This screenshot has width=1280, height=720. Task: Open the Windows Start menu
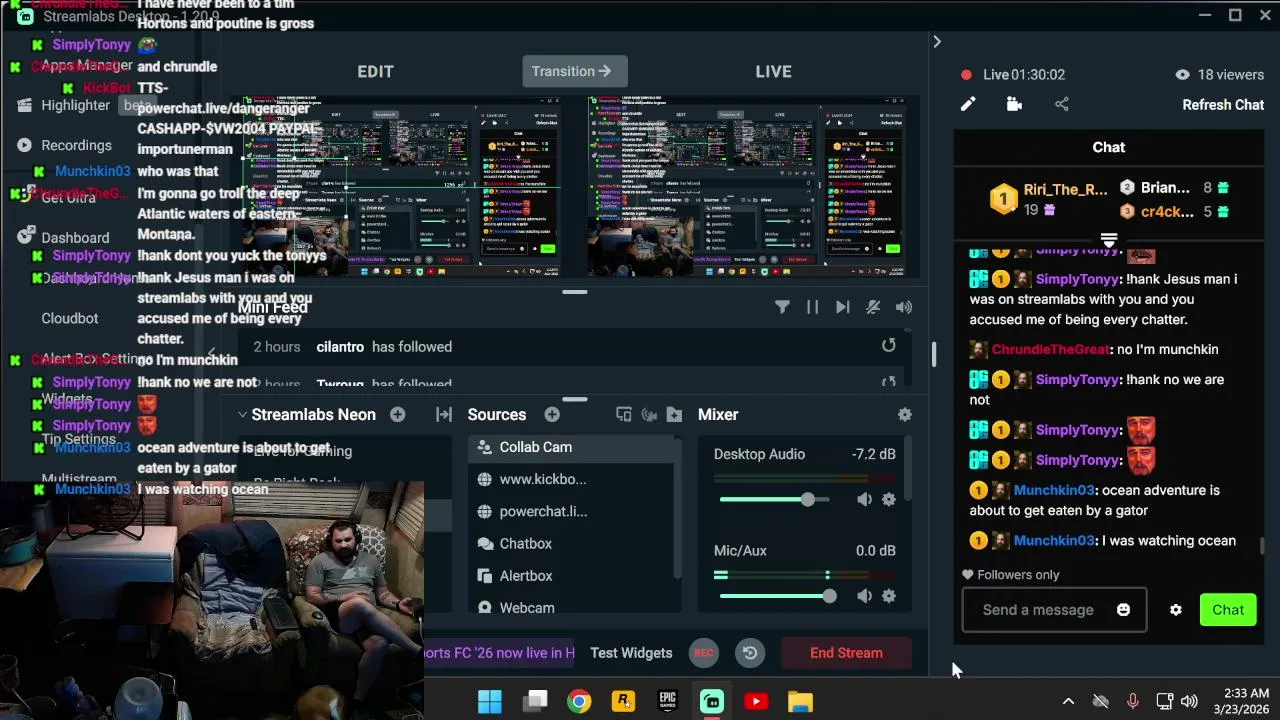point(490,701)
